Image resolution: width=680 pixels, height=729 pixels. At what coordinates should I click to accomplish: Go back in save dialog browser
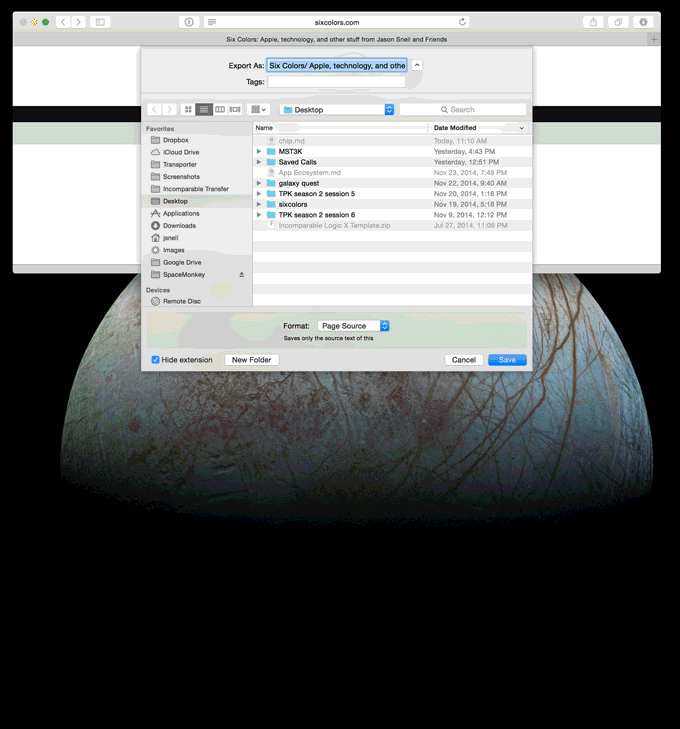(154, 110)
